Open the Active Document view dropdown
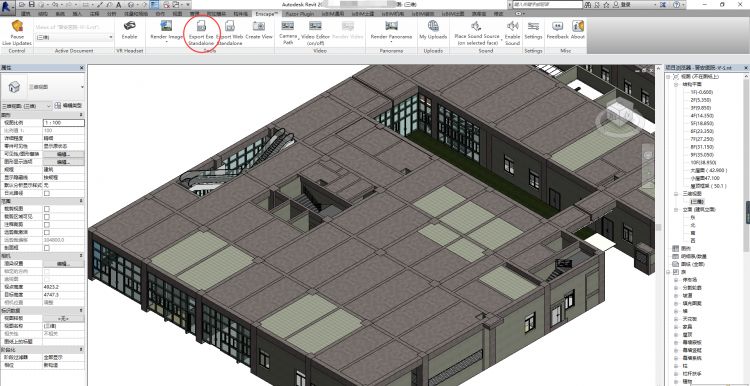Screen dimensions: 750x386 (74, 37)
